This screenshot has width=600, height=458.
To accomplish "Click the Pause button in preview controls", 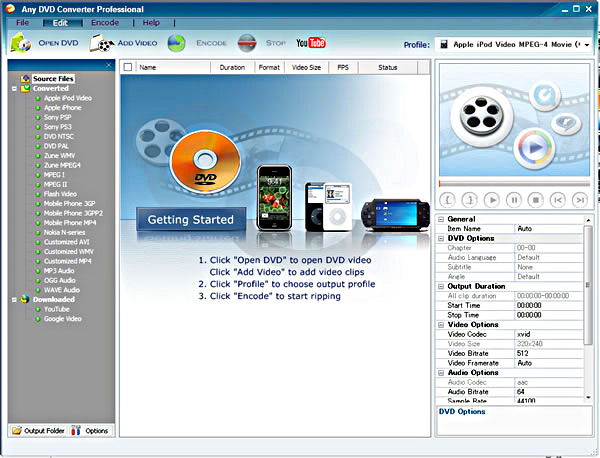I will coord(514,200).
